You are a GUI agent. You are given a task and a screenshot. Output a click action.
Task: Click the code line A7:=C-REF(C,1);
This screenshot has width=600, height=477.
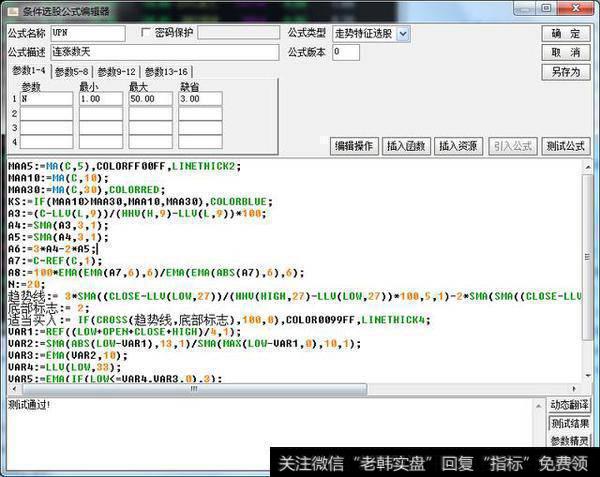click(x=55, y=261)
